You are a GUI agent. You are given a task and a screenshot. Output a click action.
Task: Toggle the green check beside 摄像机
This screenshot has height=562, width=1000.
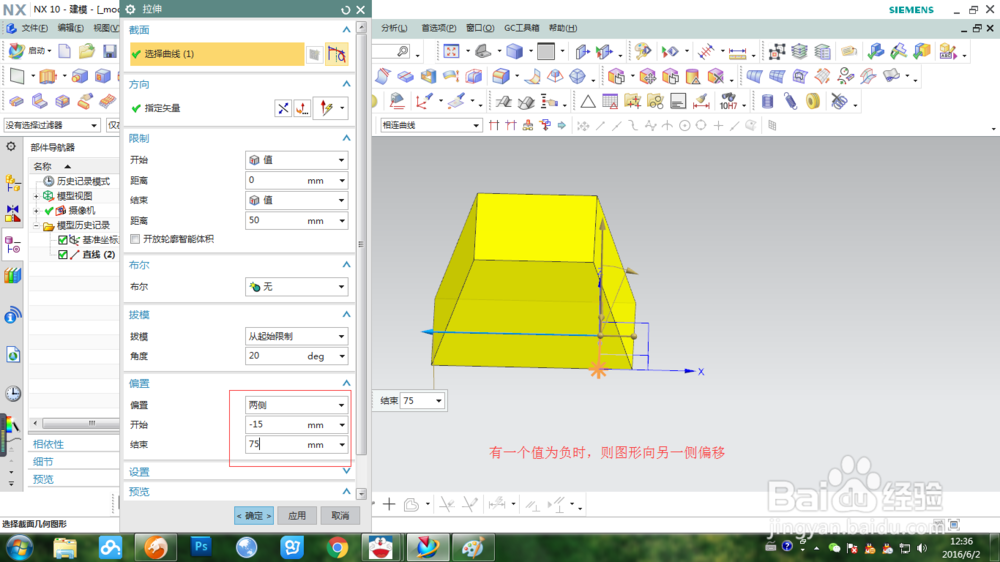[49, 211]
